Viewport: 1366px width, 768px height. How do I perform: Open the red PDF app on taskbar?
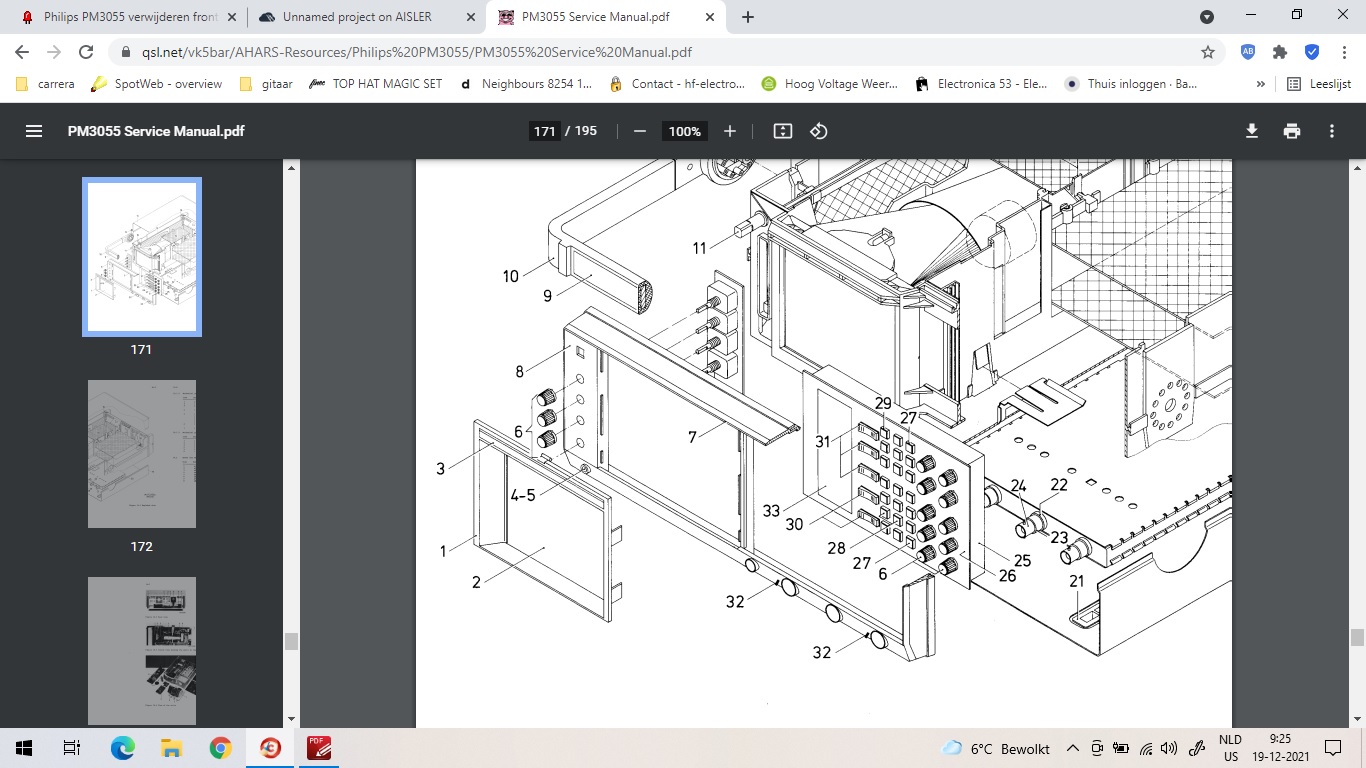tap(319, 748)
